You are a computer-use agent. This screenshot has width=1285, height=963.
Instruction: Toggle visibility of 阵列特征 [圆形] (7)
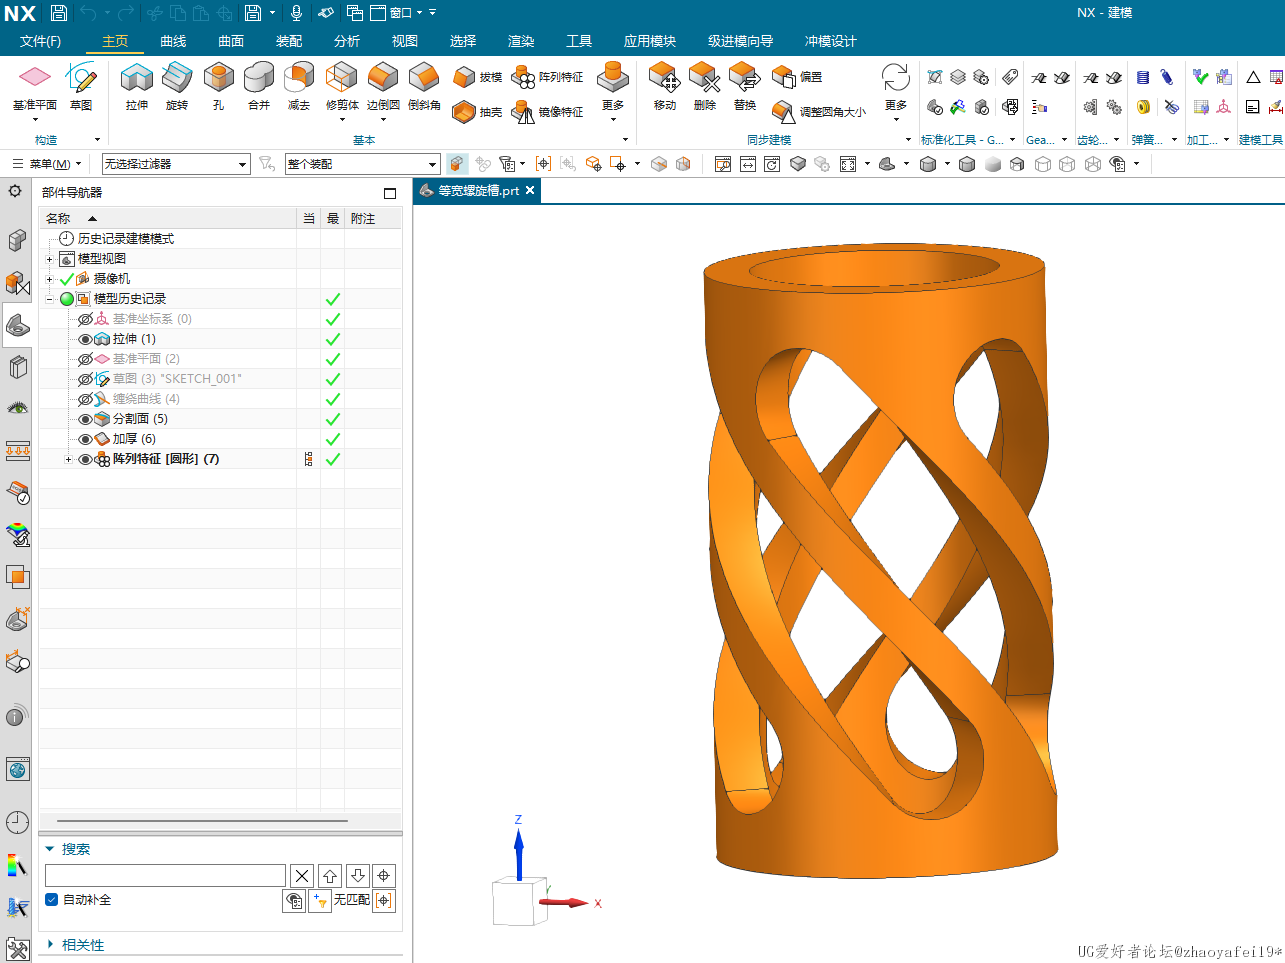tap(85, 459)
